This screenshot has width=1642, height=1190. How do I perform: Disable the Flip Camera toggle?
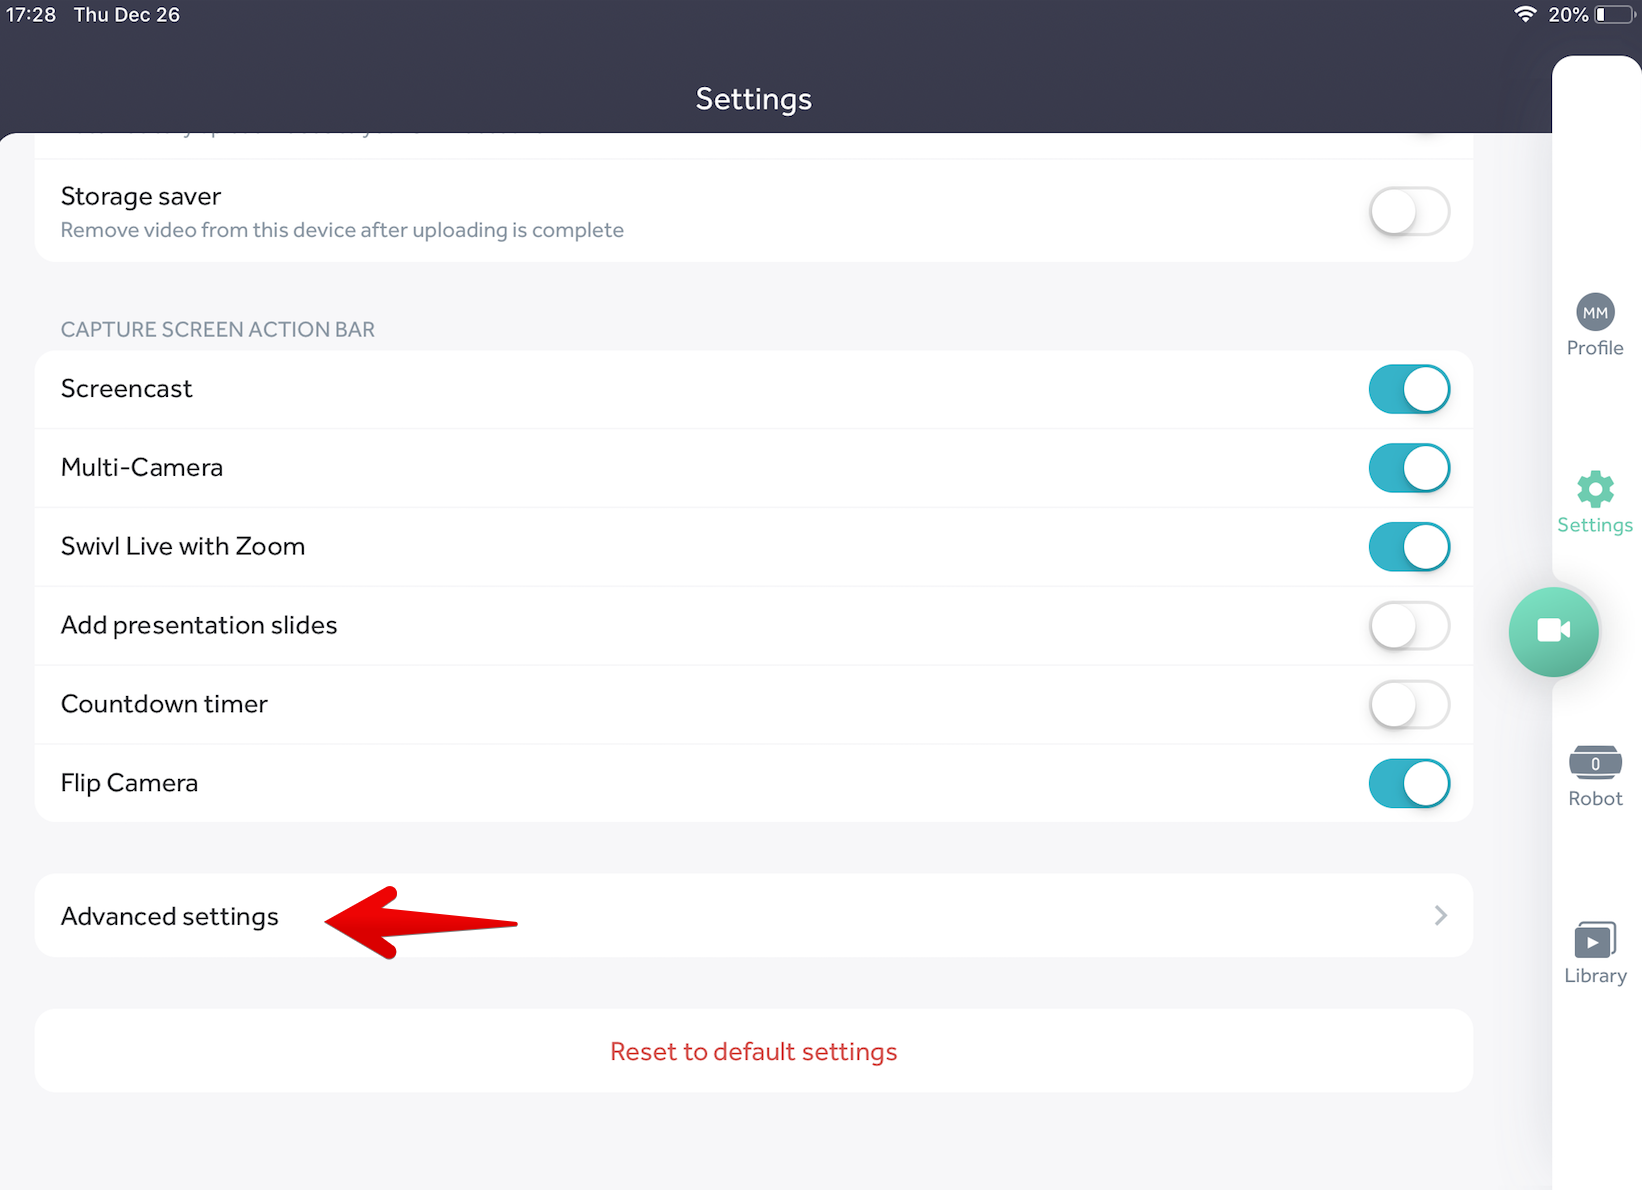[1409, 783]
